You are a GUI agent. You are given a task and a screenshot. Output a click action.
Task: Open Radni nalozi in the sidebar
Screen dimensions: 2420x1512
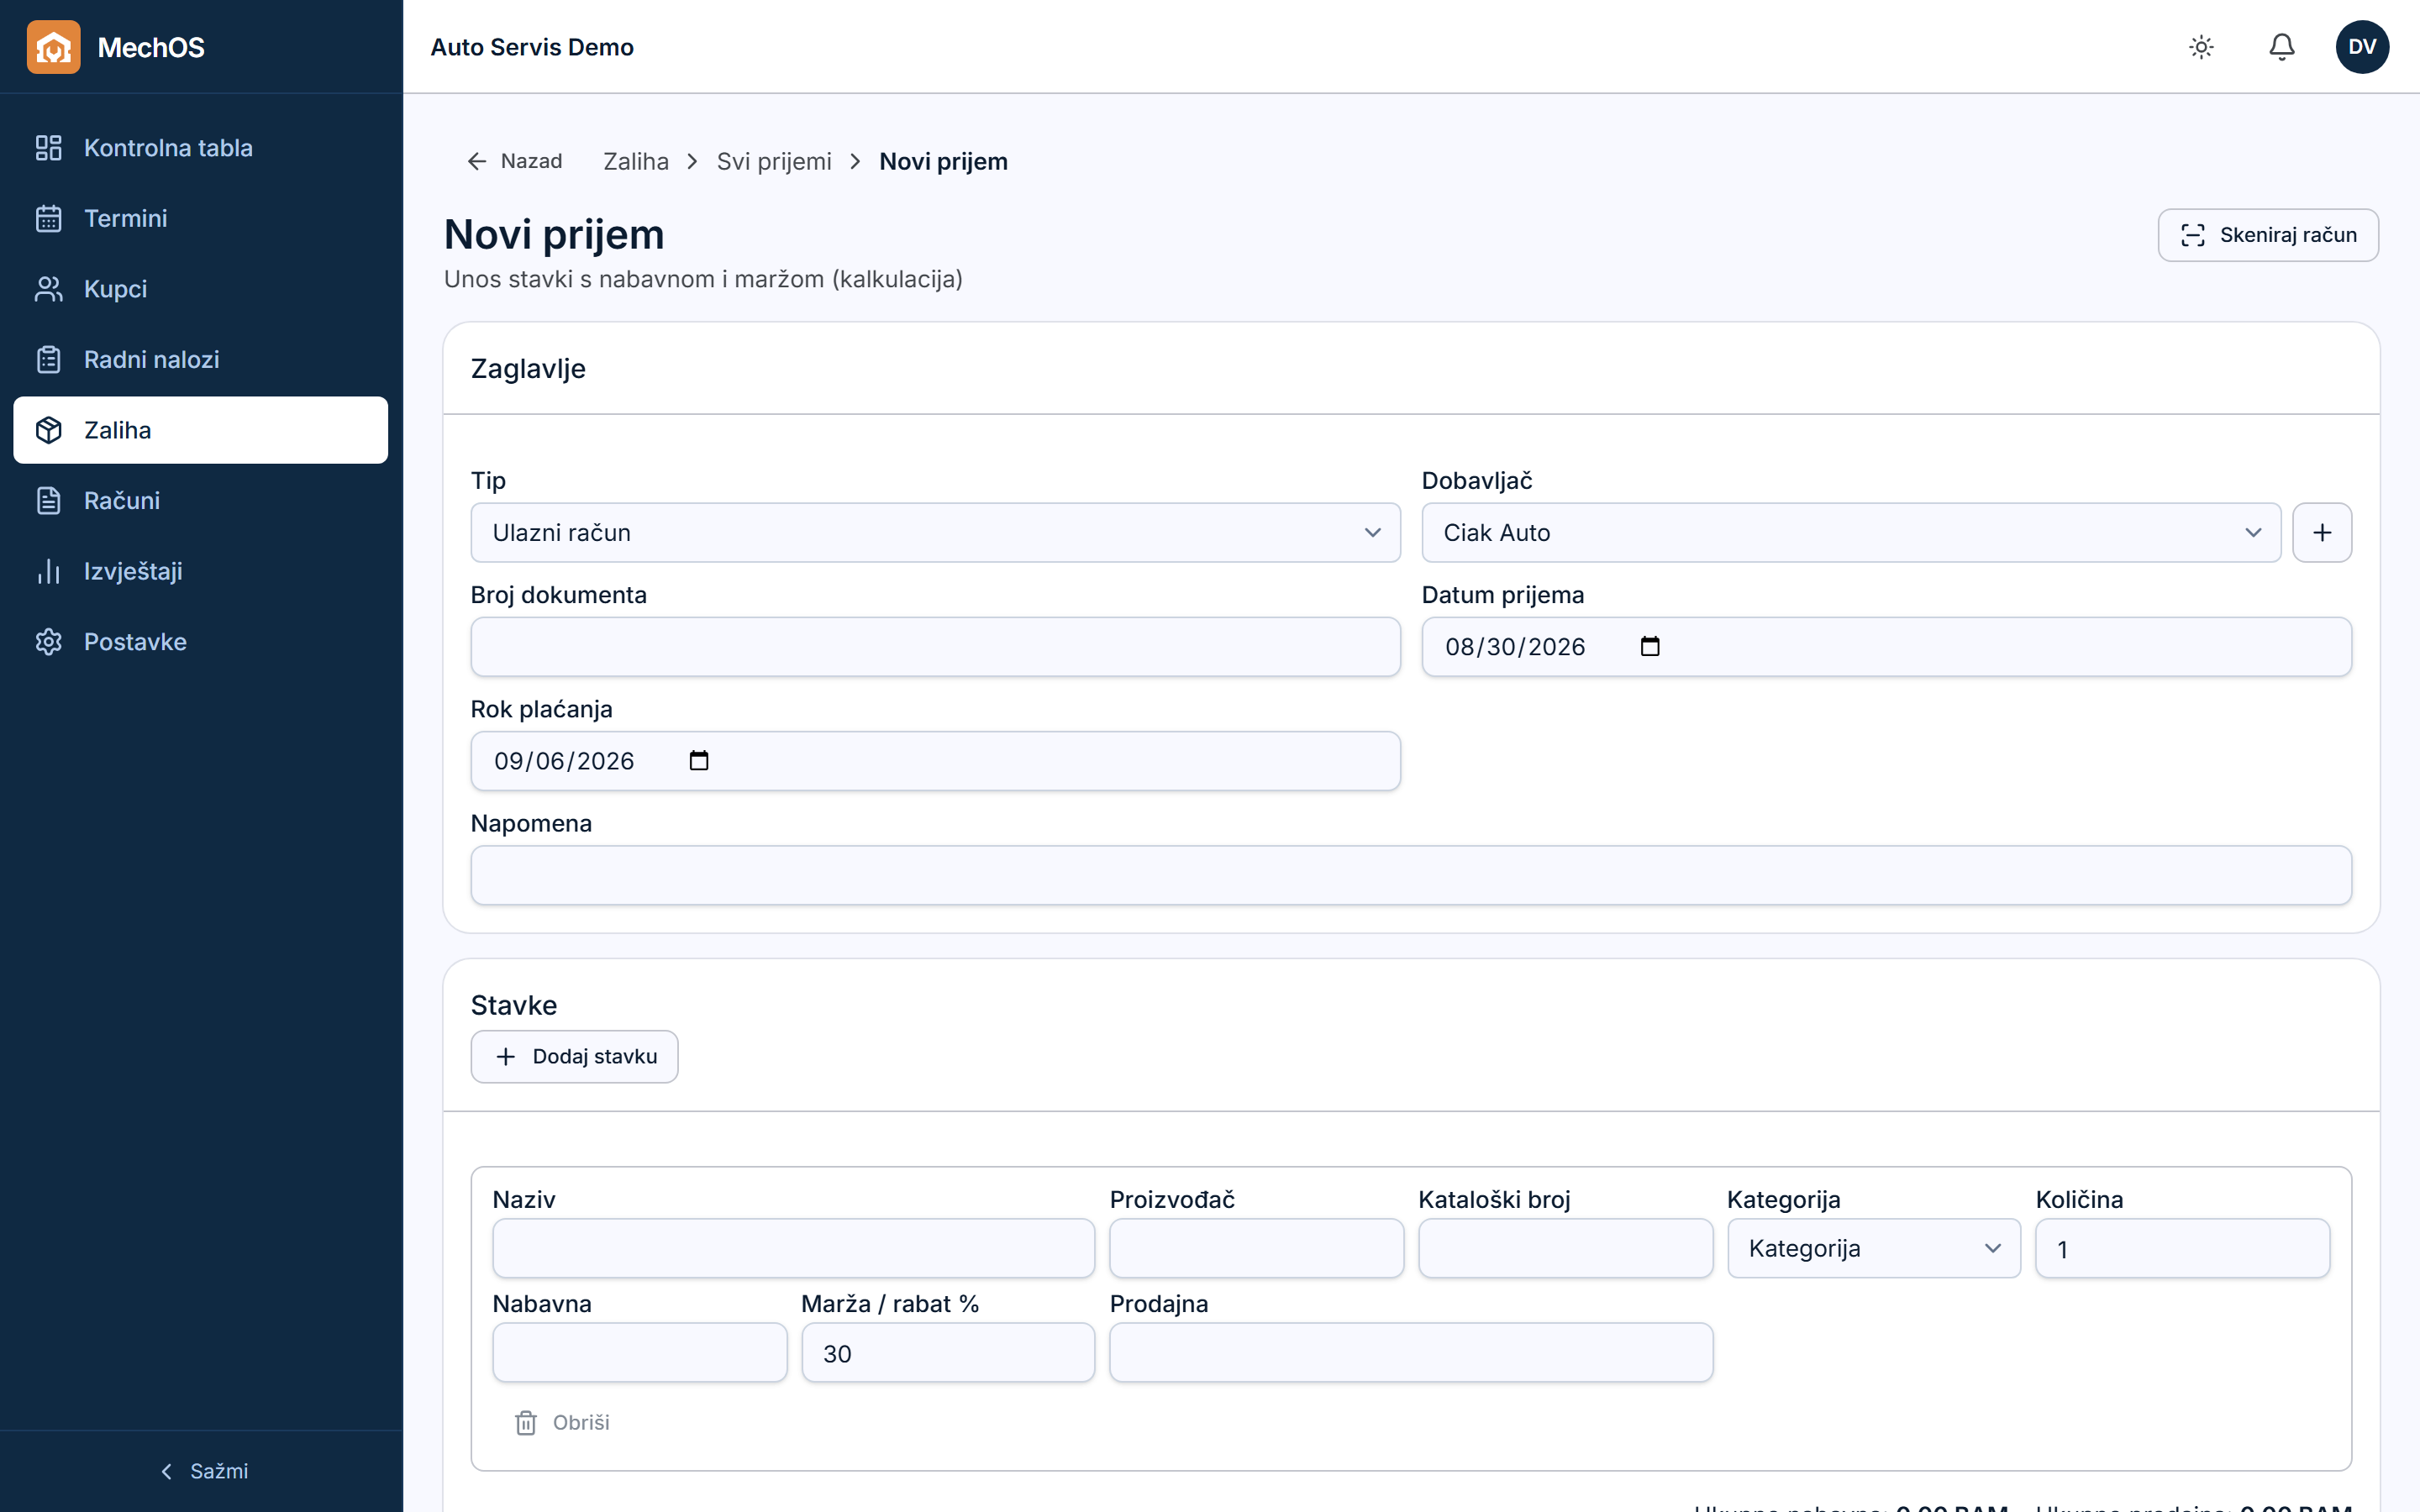(x=201, y=359)
